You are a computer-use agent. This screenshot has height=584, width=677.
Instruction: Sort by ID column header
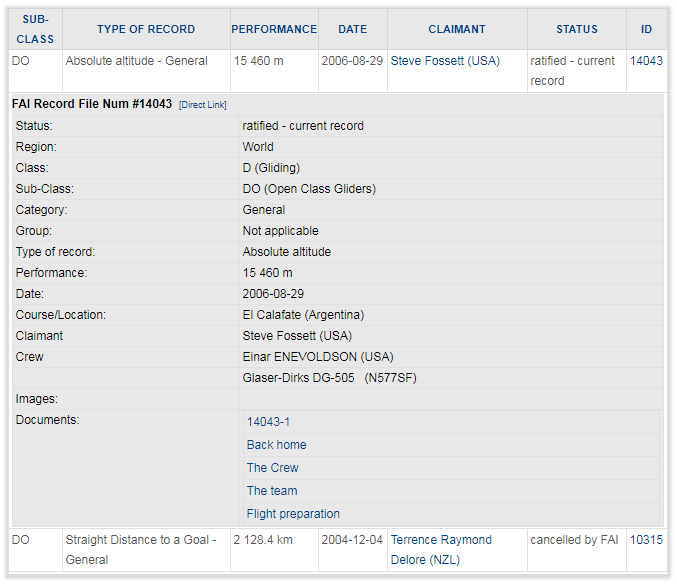coord(646,29)
